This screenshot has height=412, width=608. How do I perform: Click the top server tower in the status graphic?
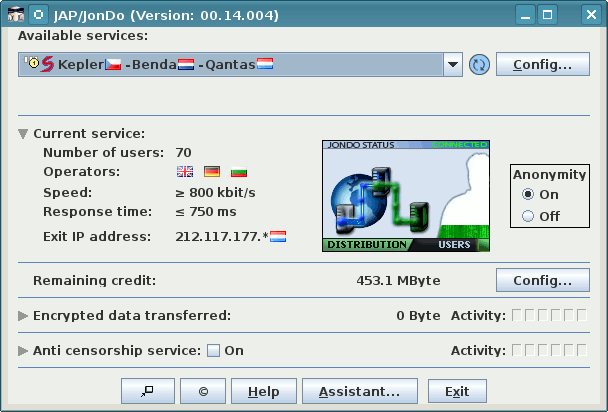(381, 181)
